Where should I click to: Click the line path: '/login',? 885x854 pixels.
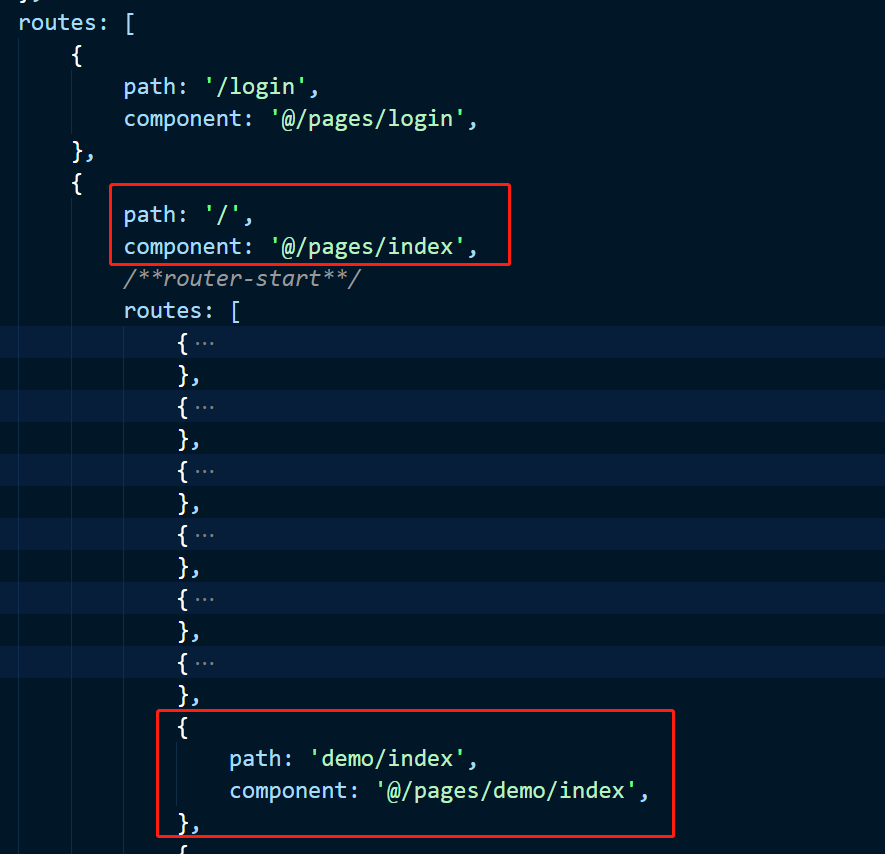click(x=221, y=87)
